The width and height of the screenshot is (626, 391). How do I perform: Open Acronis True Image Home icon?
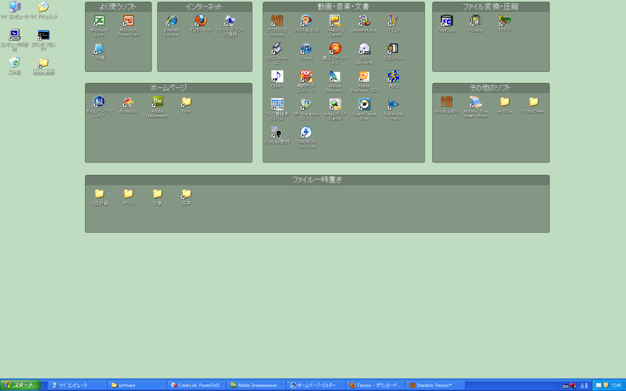point(475,102)
